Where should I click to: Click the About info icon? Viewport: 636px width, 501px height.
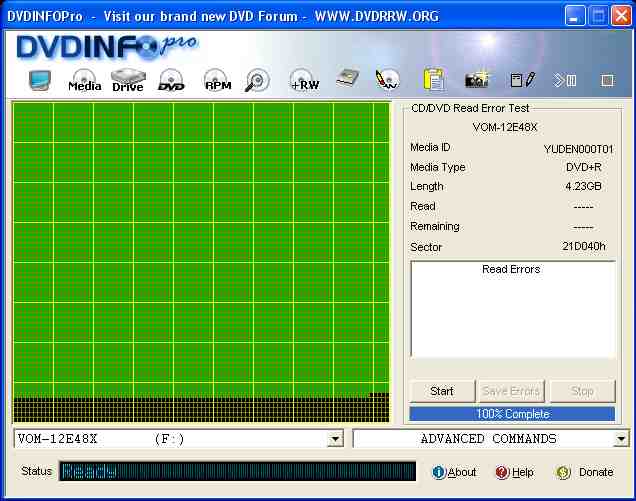tap(438, 472)
